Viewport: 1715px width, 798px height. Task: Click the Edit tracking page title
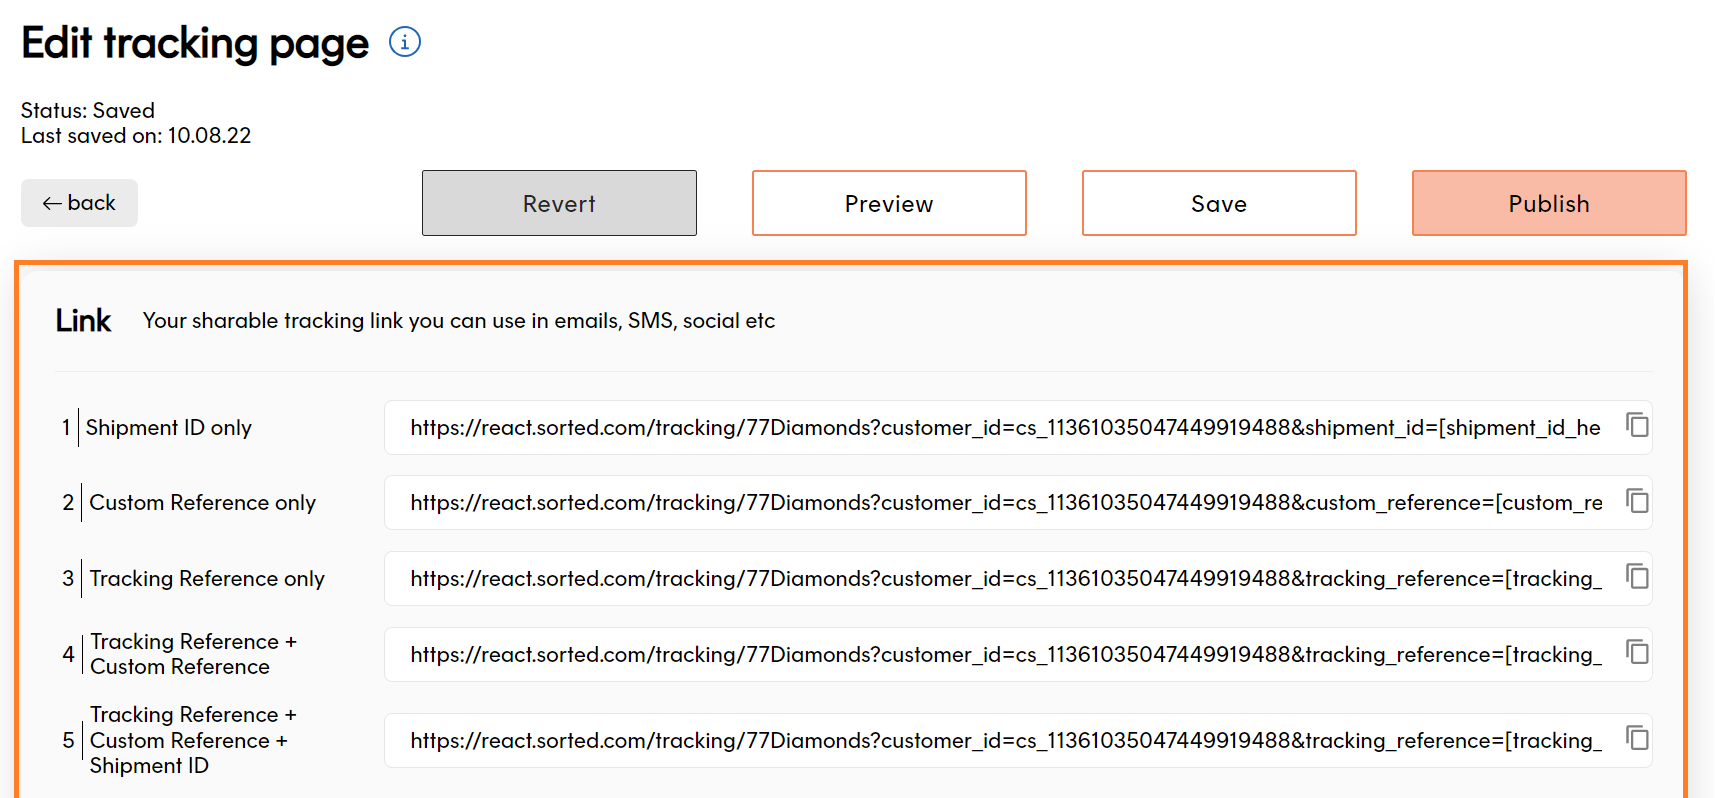pyautogui.click(x=195, y=44)
